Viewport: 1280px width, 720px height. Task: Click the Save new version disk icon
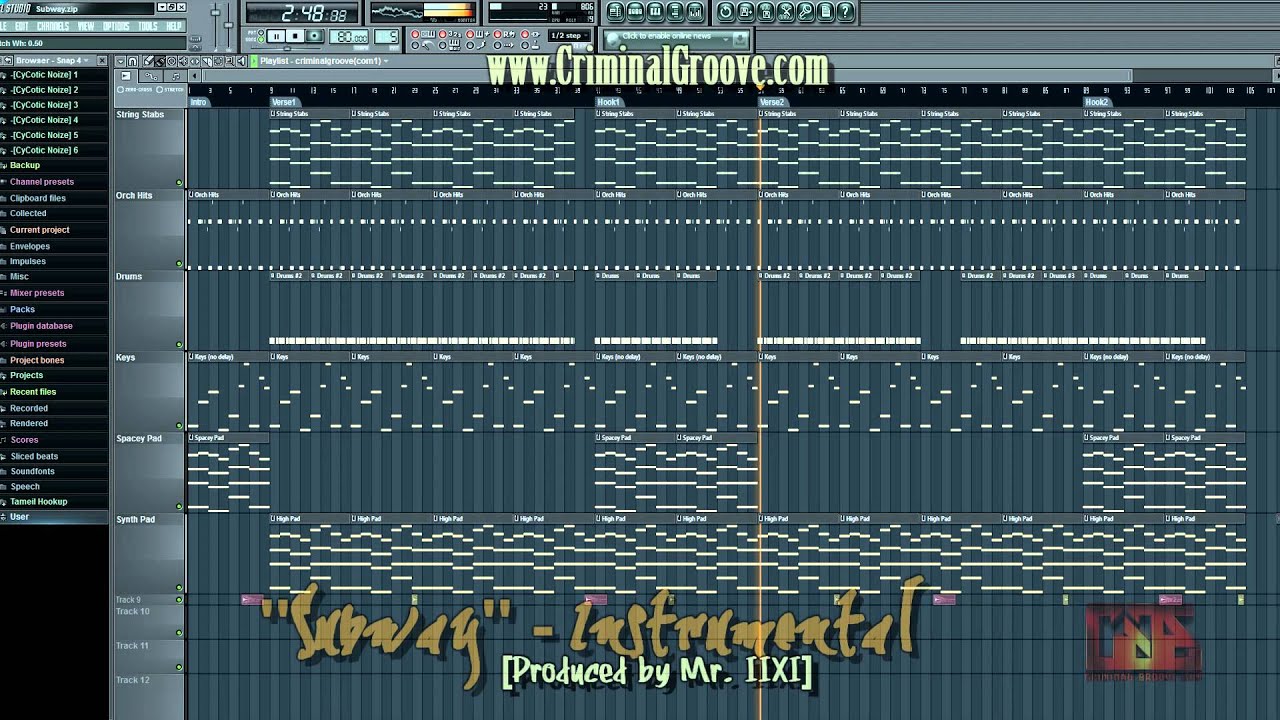point(745,12)
